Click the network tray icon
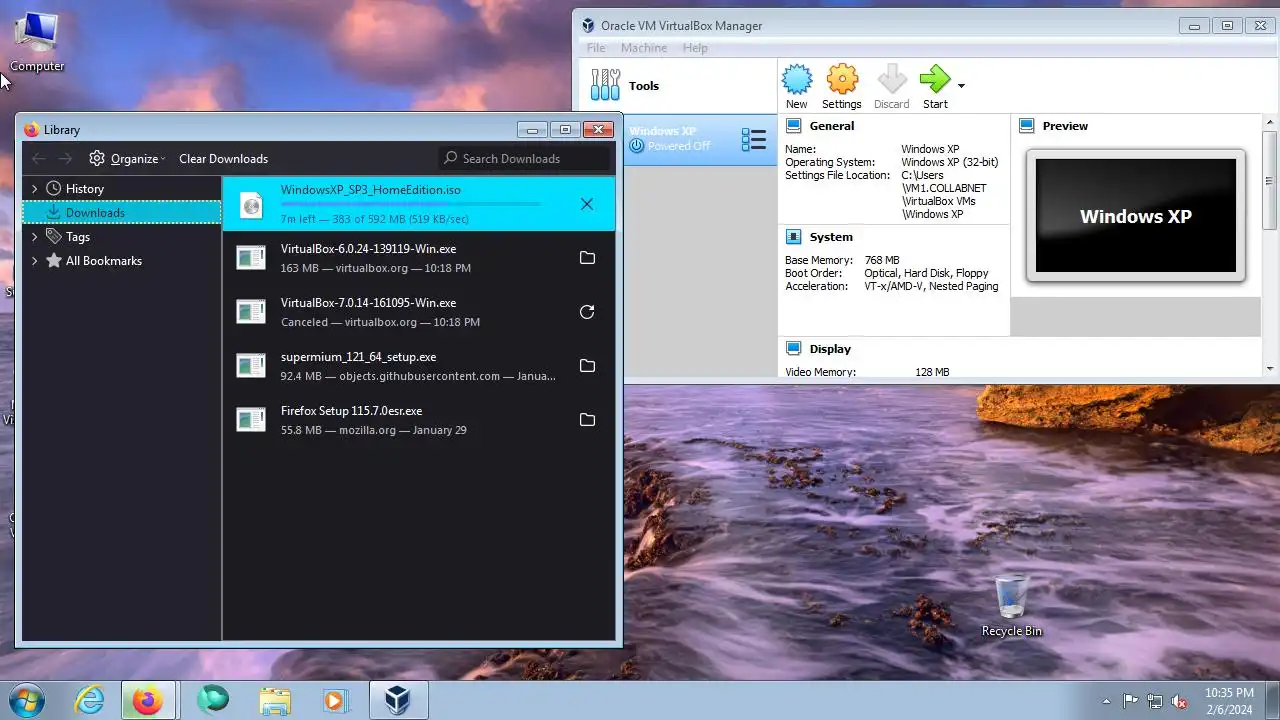Screen dimensions: 1280x720 [x=1155, y=701]
